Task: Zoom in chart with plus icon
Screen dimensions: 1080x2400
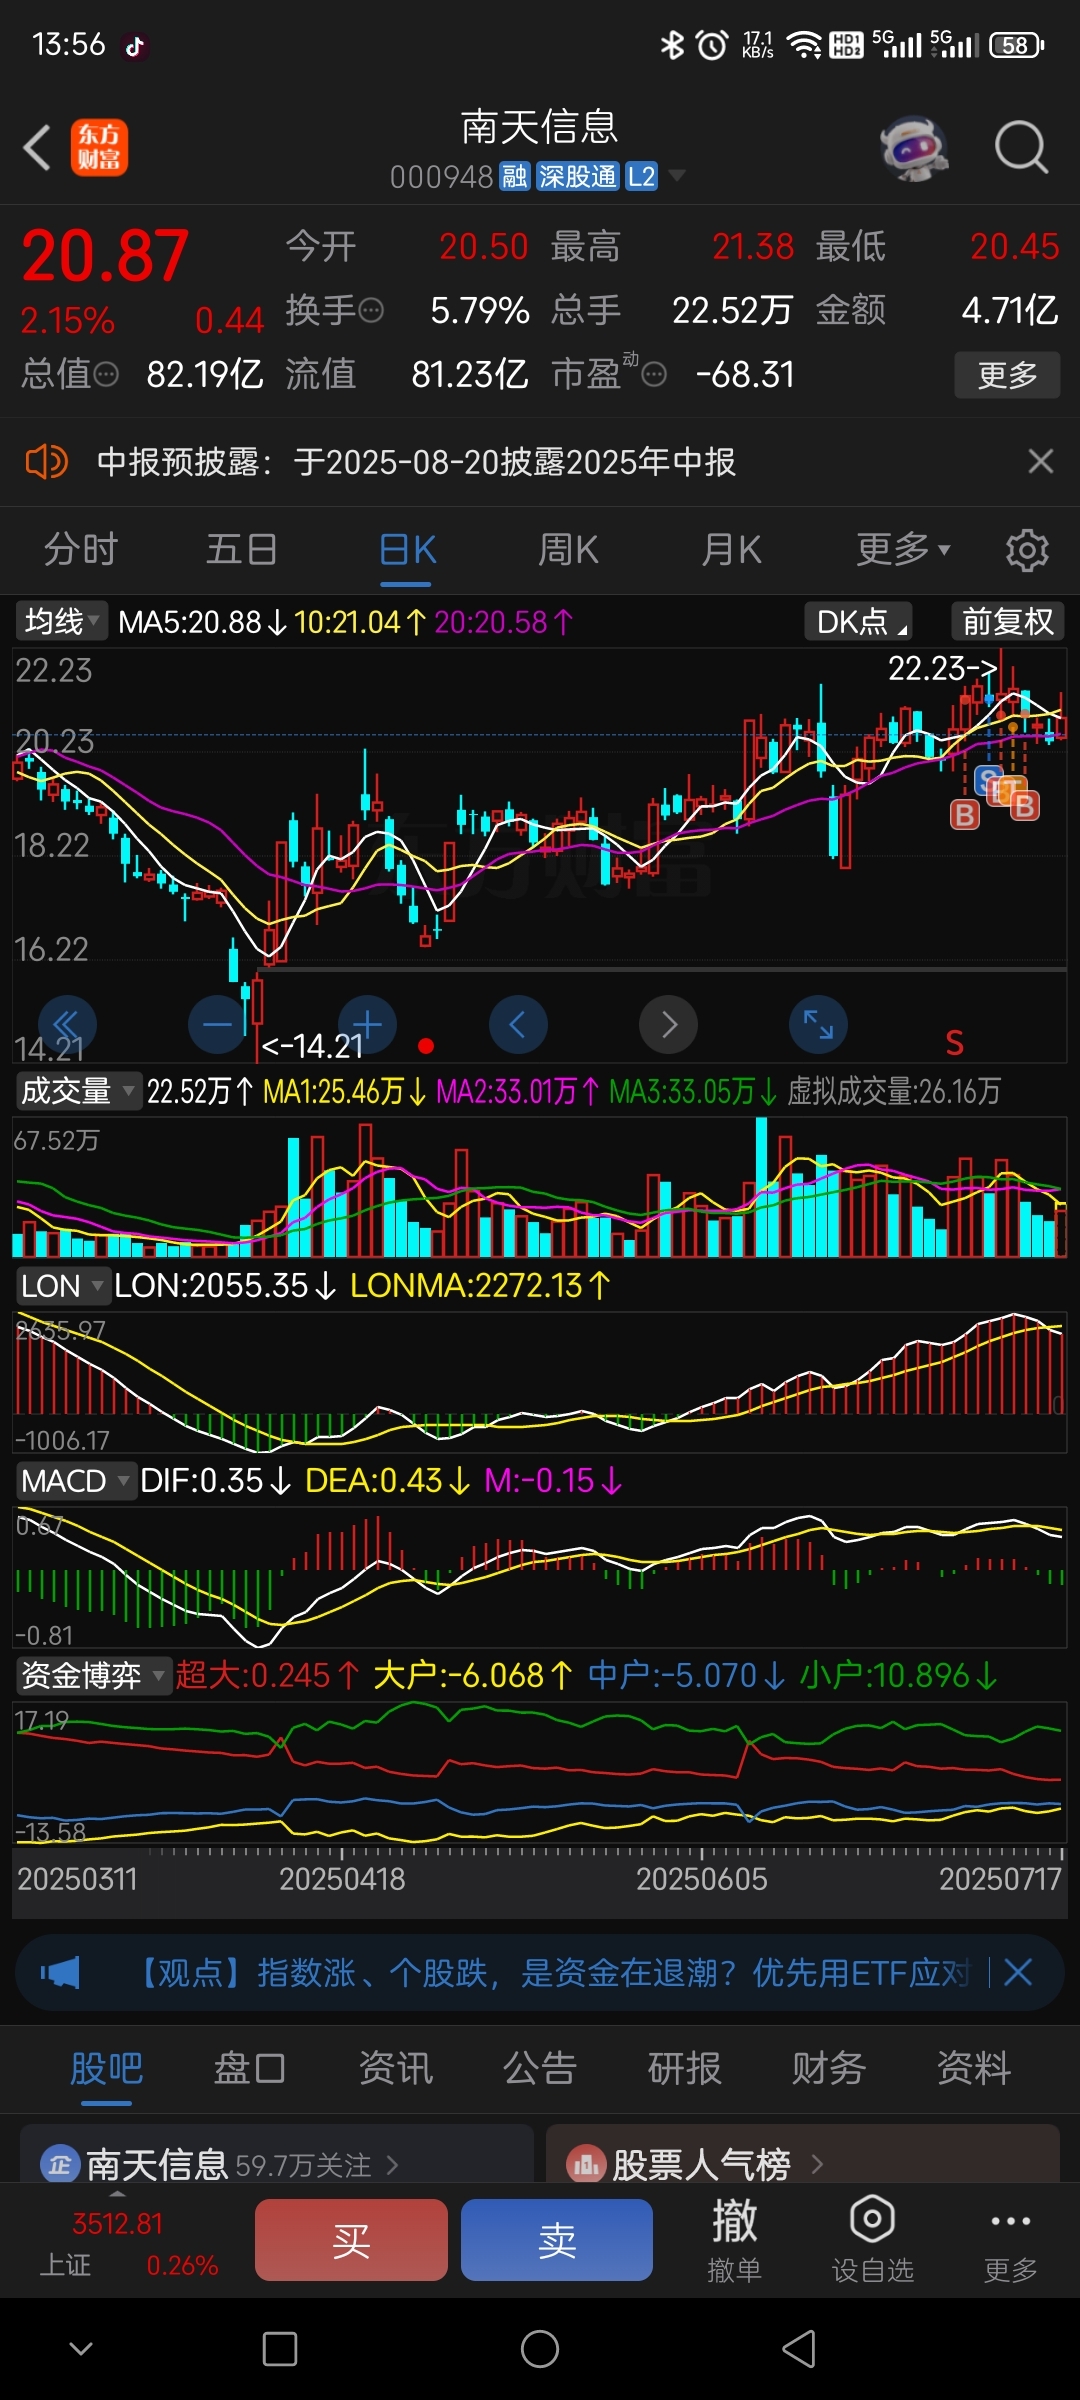Action: pyautogui.click(x=367, y=1025)
